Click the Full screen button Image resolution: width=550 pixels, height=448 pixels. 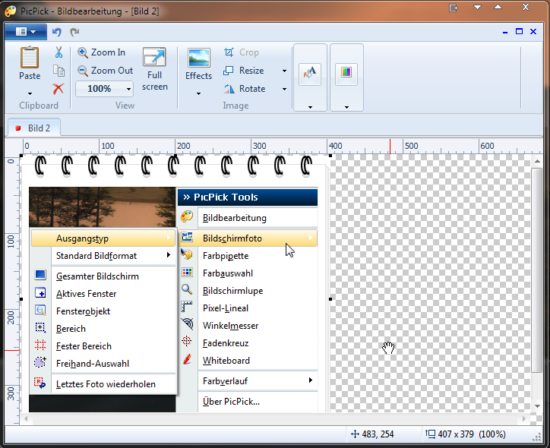[x=154, y=69]
